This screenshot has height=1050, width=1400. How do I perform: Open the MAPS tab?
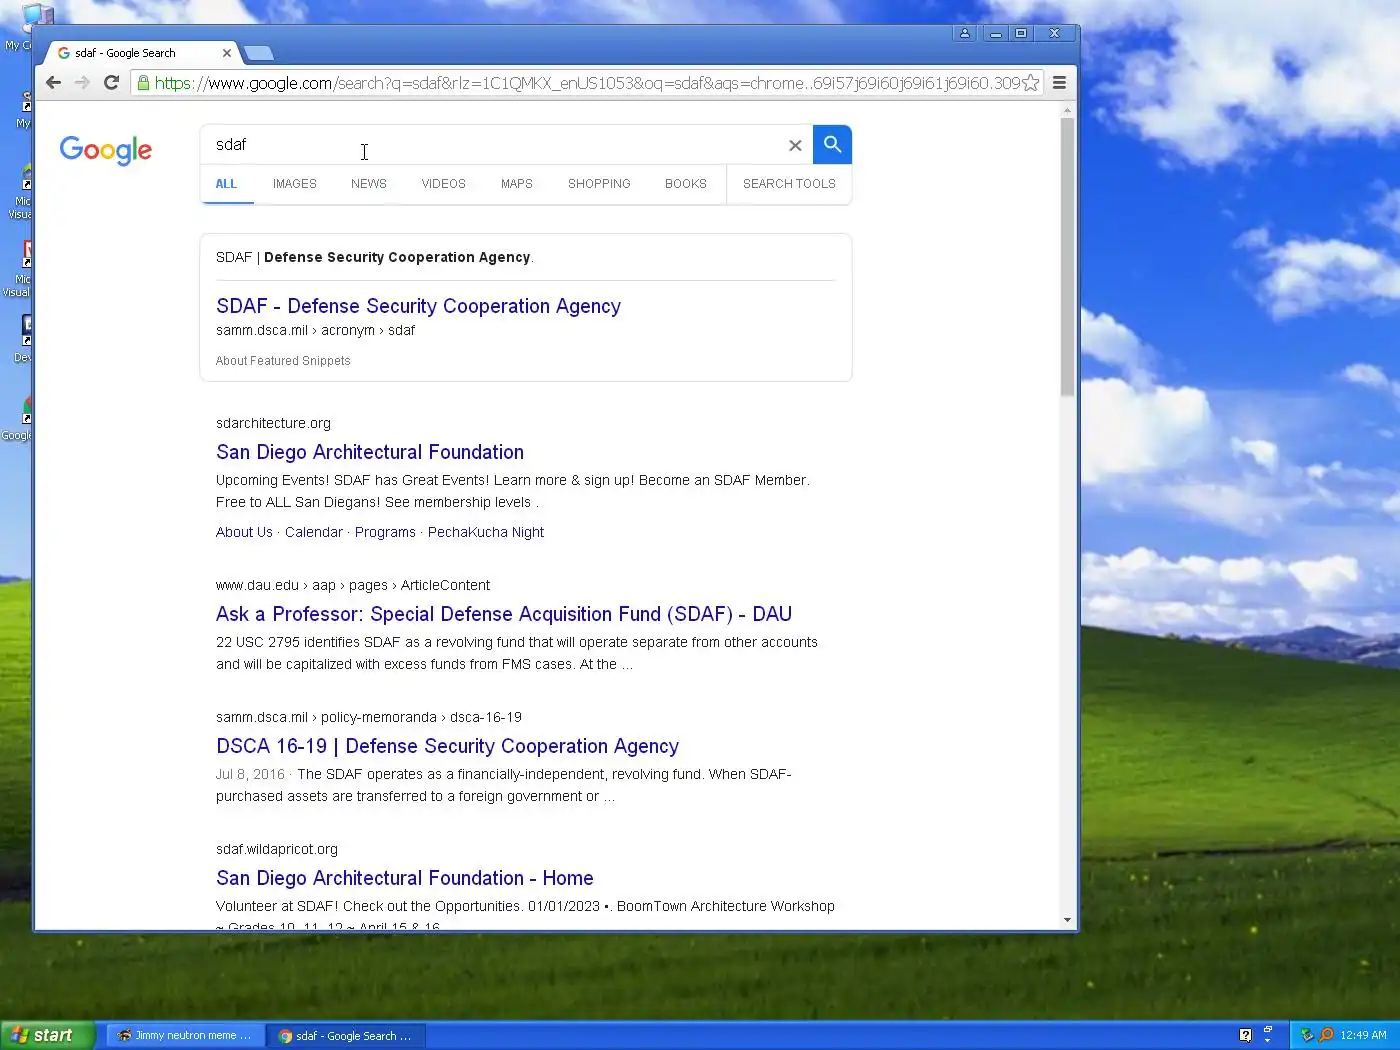pos(517,184)
